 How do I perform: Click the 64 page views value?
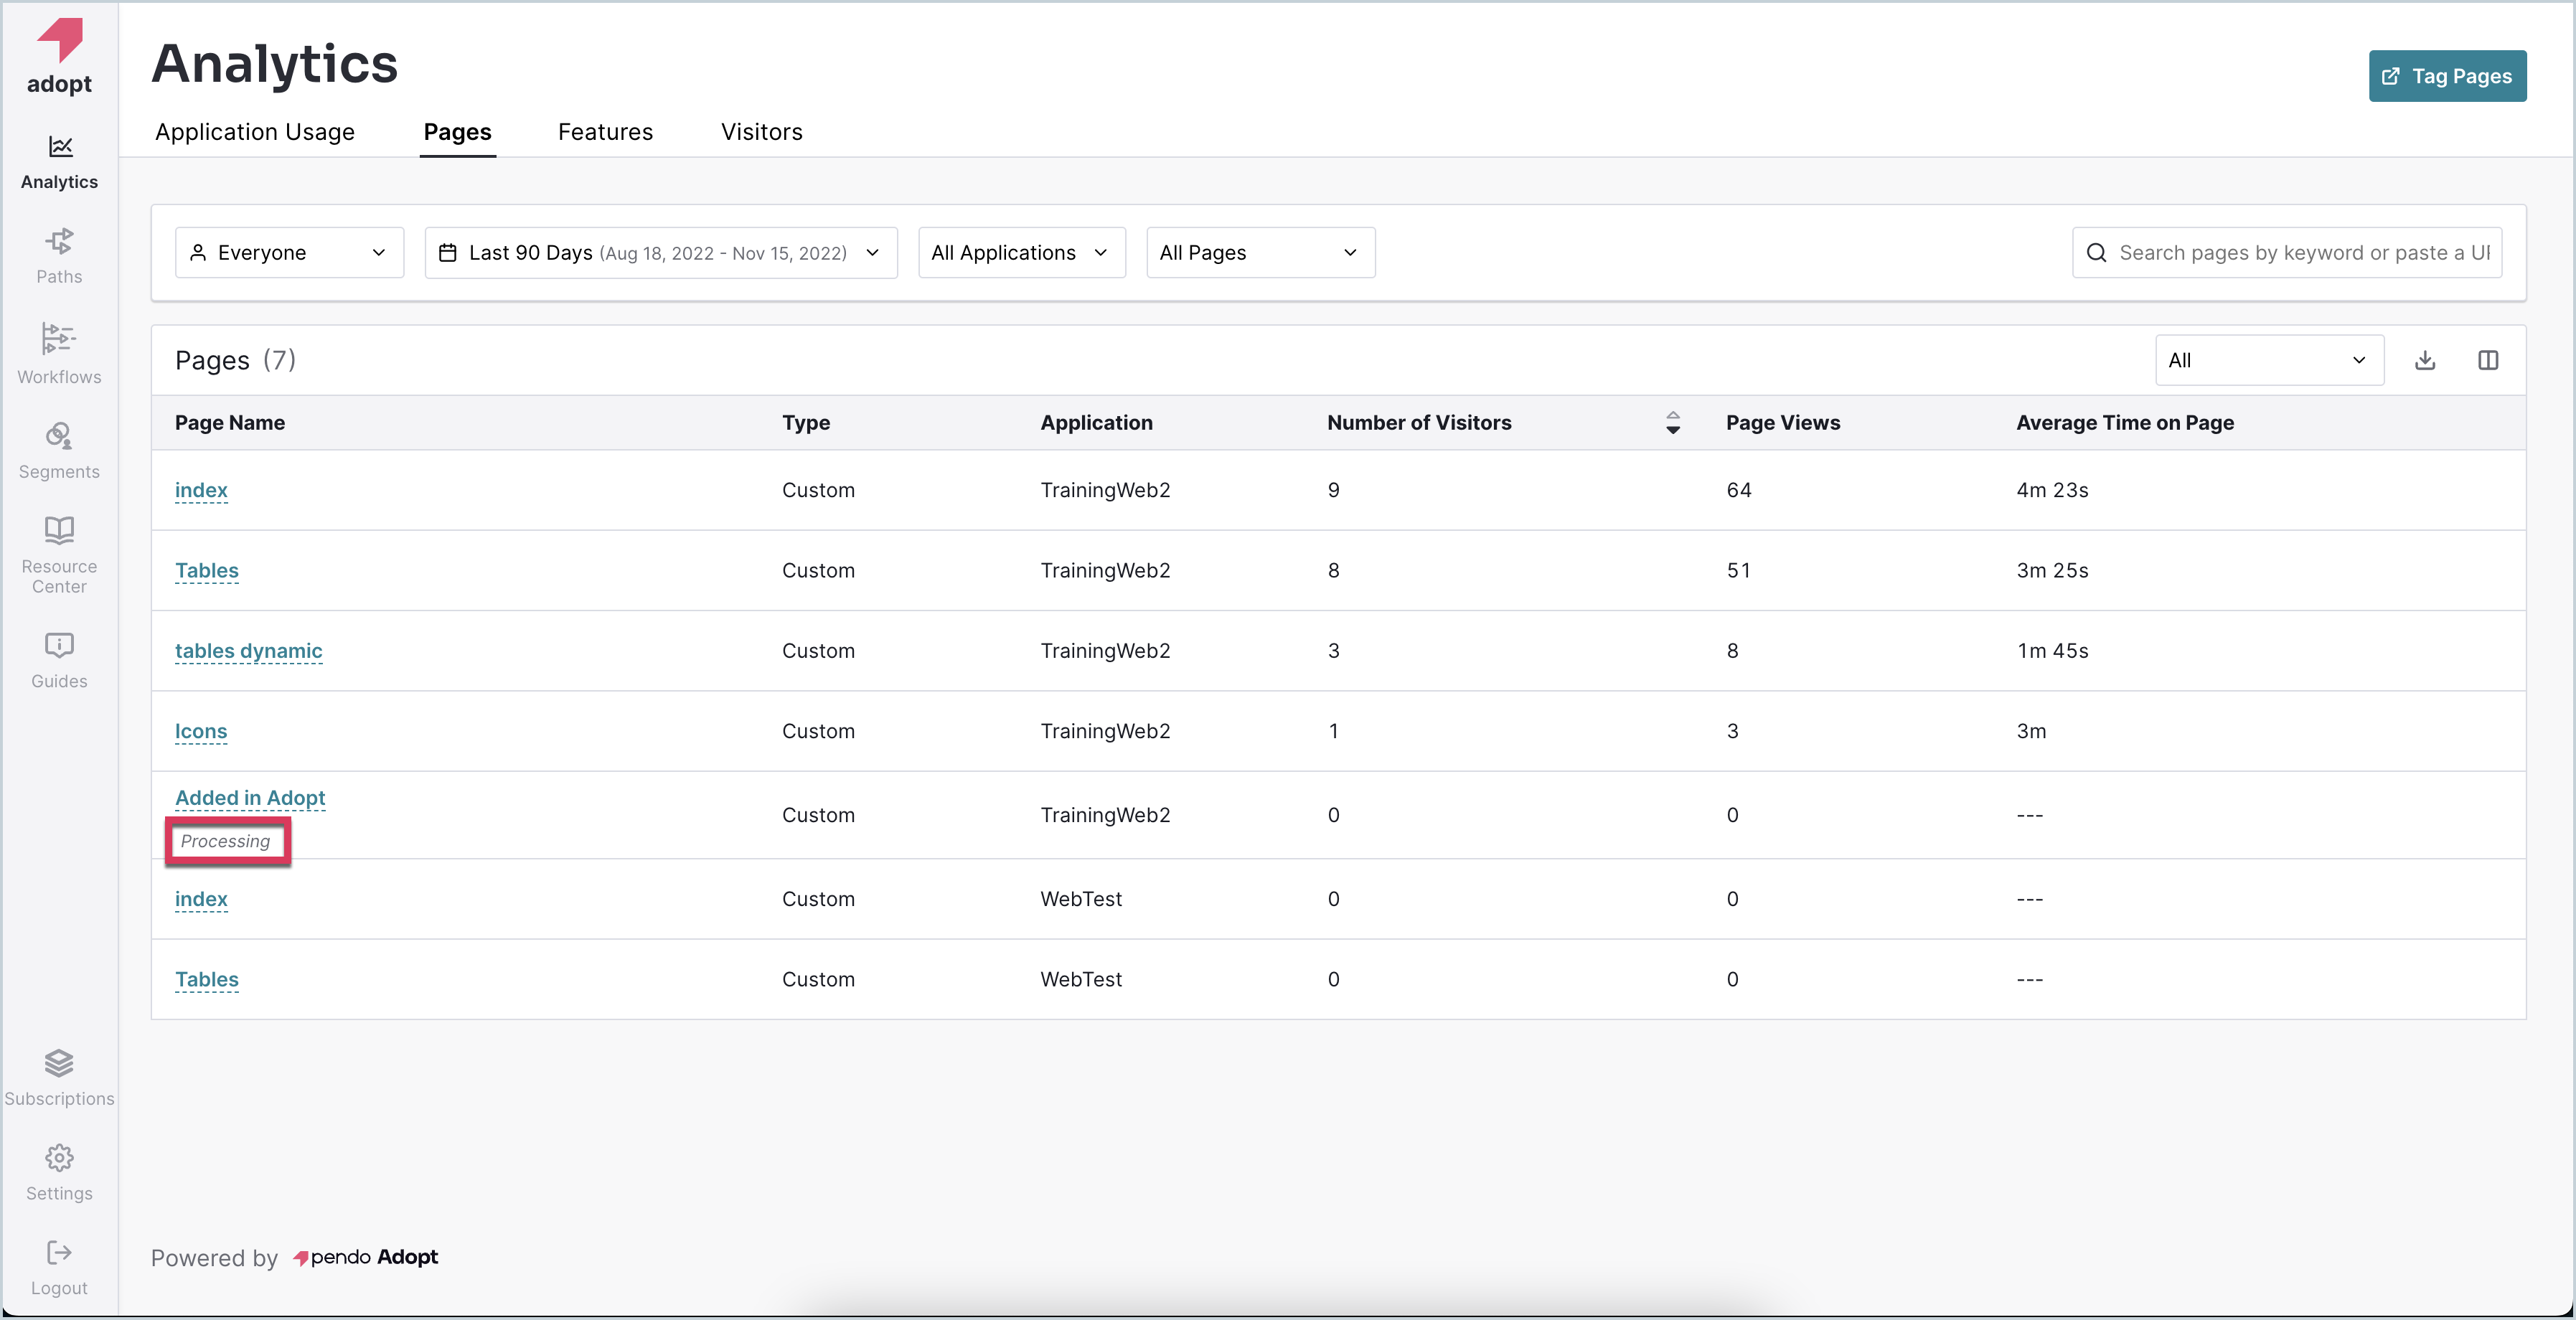point(1739,490)
